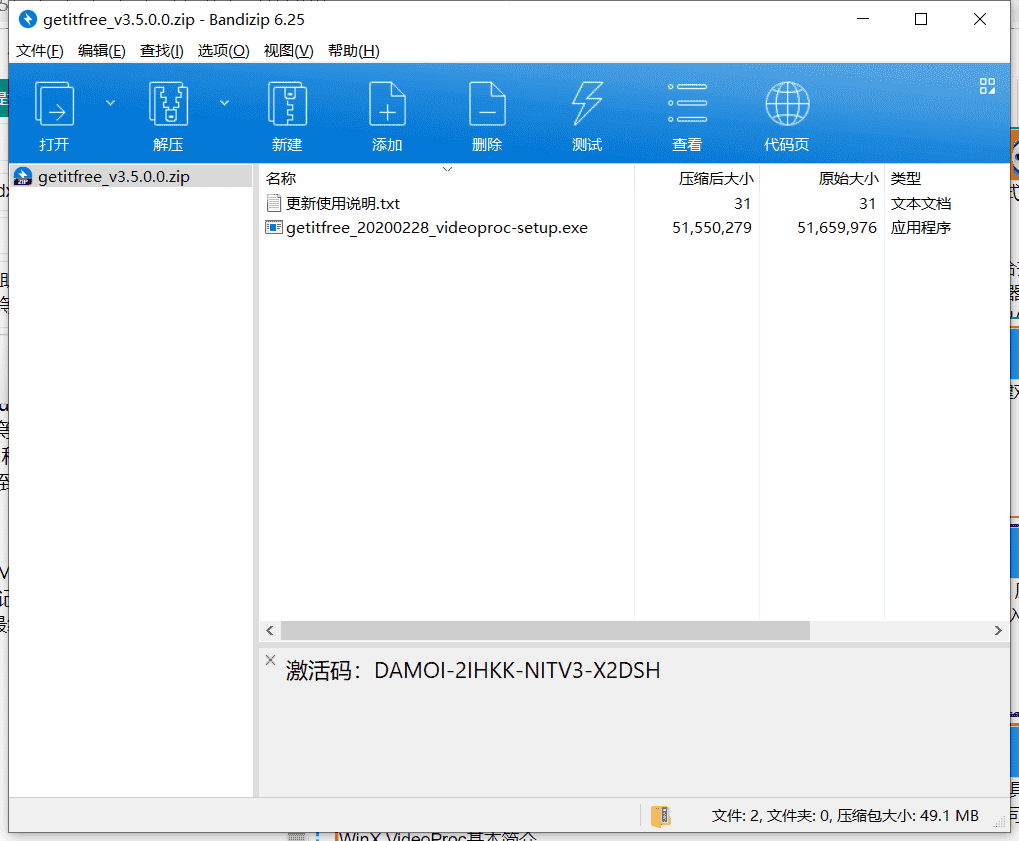The image size is (1019, 841).
Task: Click the activation code comment text
Action: (x=473, y=670)
